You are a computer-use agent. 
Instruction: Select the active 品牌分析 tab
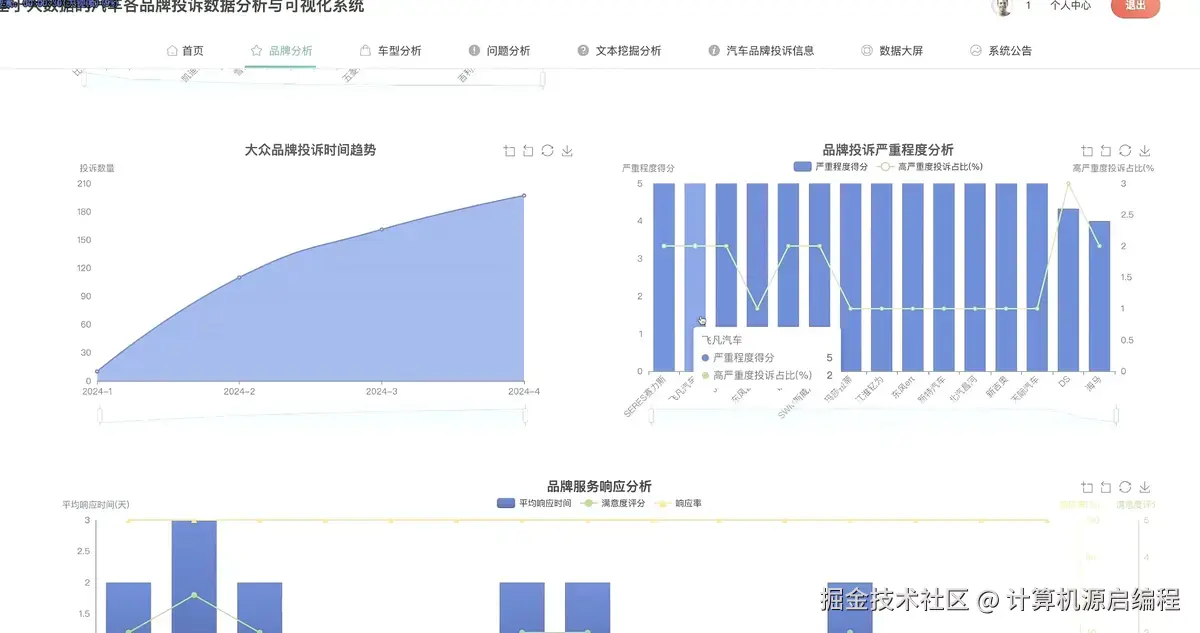[281, 50]
